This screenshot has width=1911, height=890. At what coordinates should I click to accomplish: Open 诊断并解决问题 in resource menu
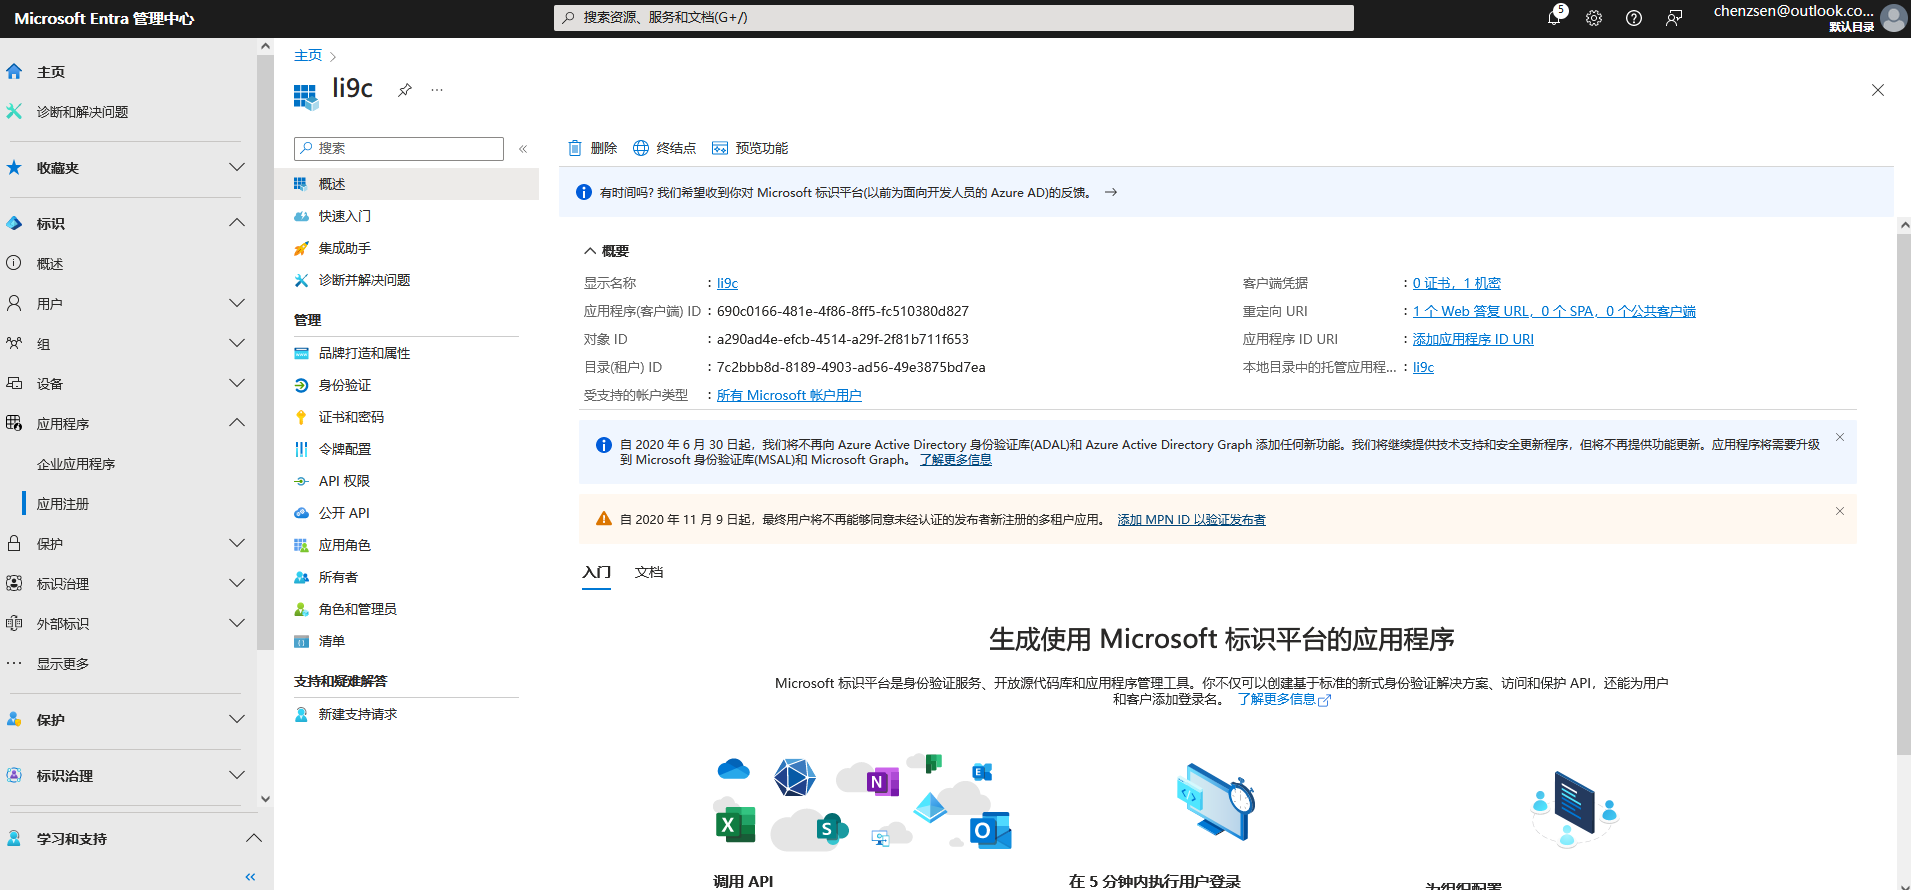(x=364, y=280)
